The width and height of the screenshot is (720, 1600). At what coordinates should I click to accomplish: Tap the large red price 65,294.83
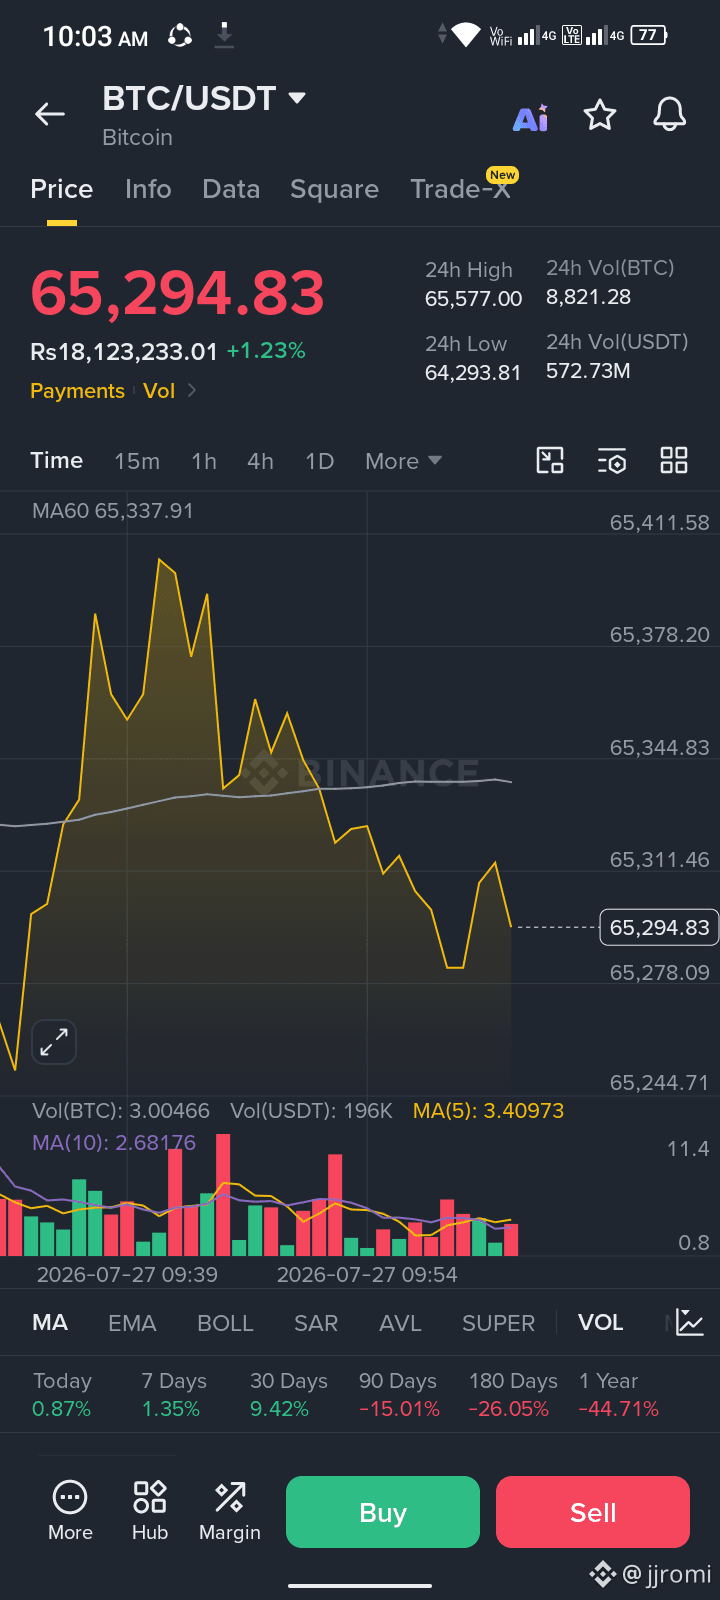click(x=178, y=293)
